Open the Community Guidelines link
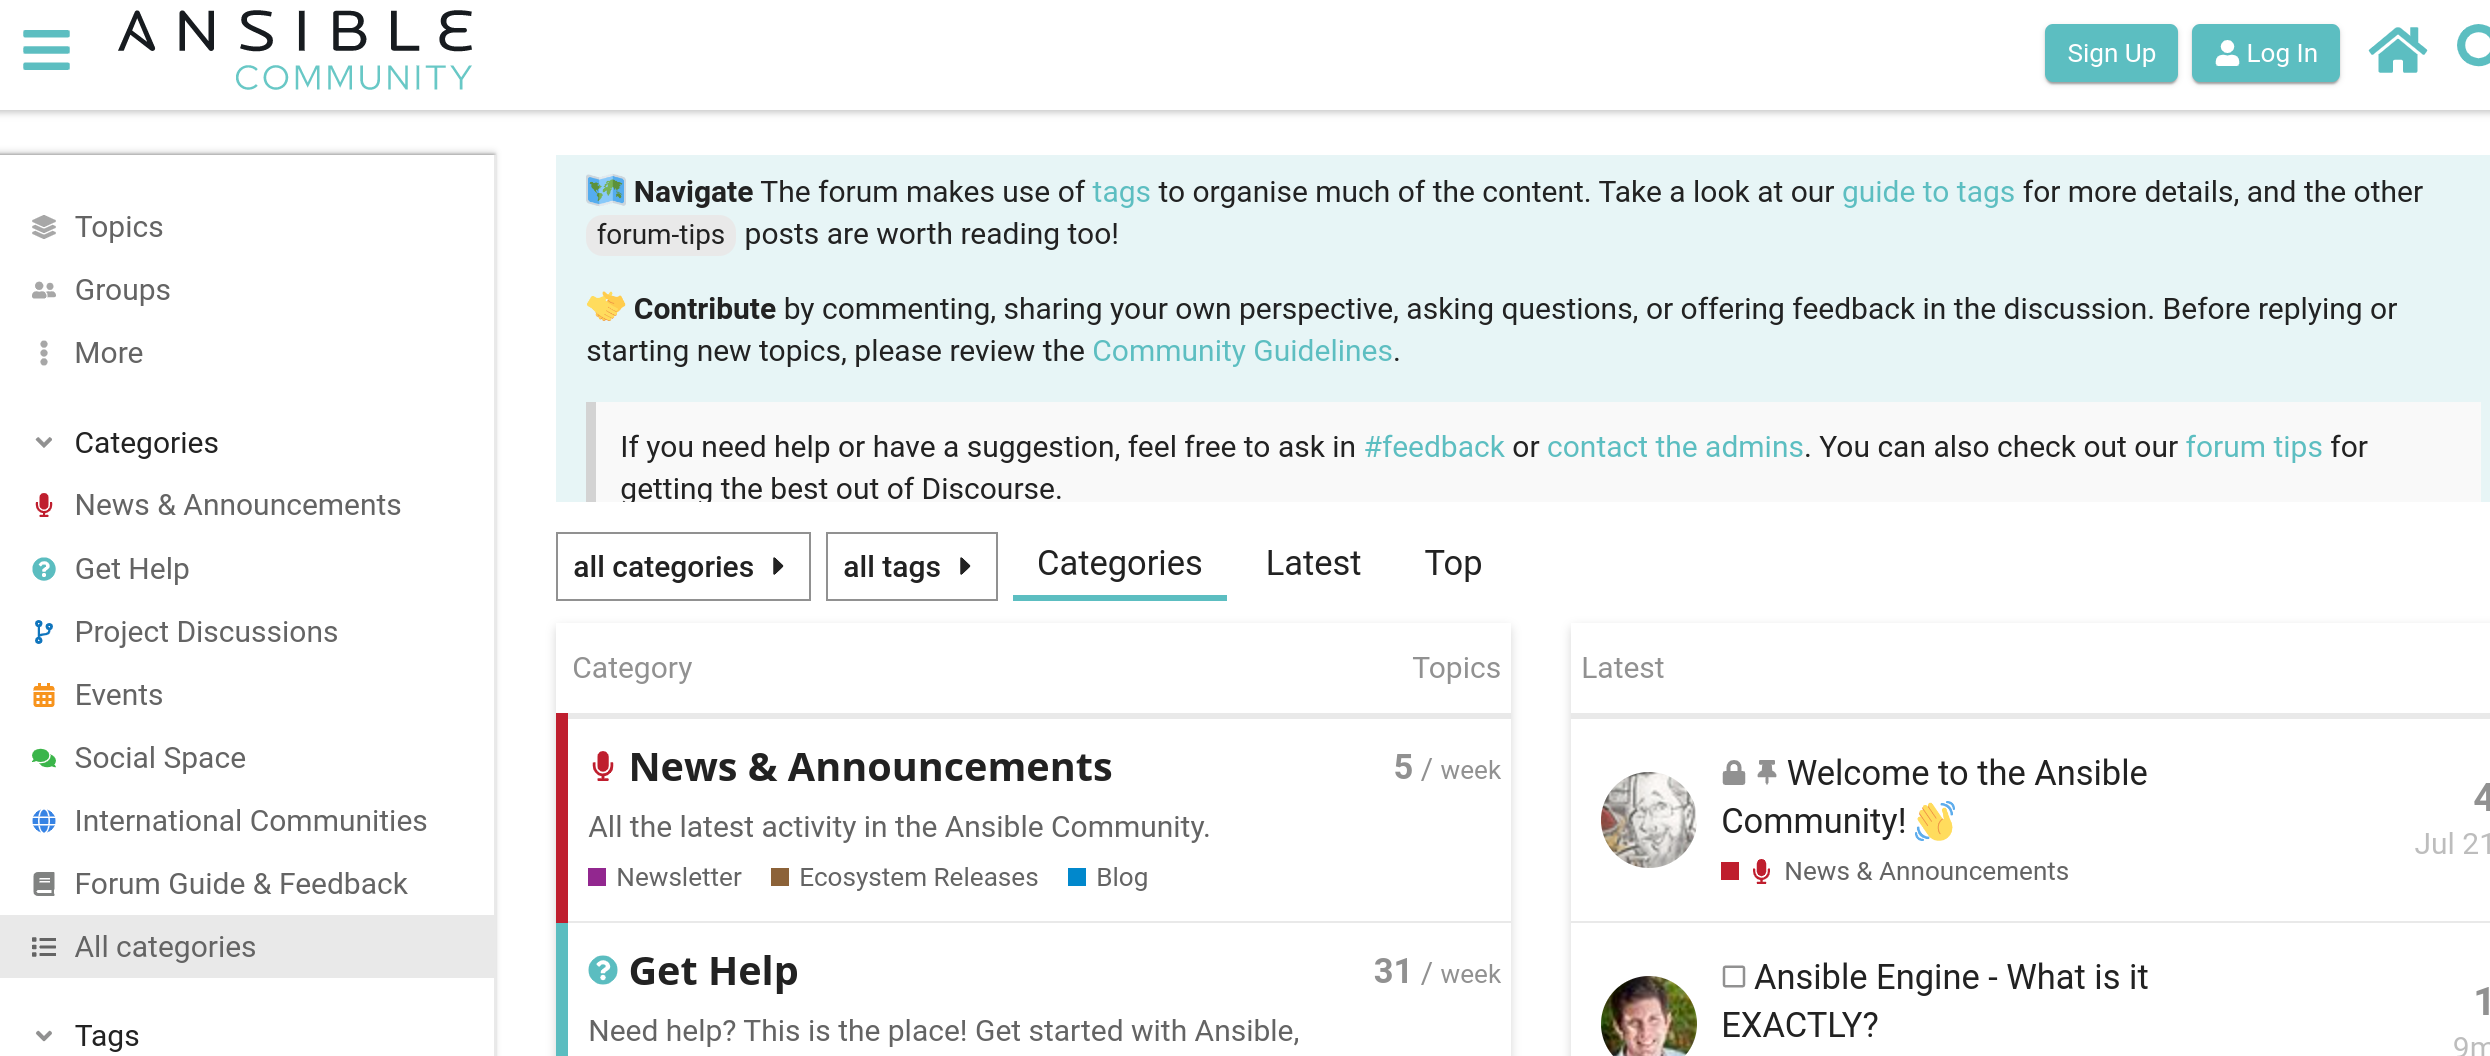The width and height of the screenshot is (2490, 1056). (x=1242, y=351)
